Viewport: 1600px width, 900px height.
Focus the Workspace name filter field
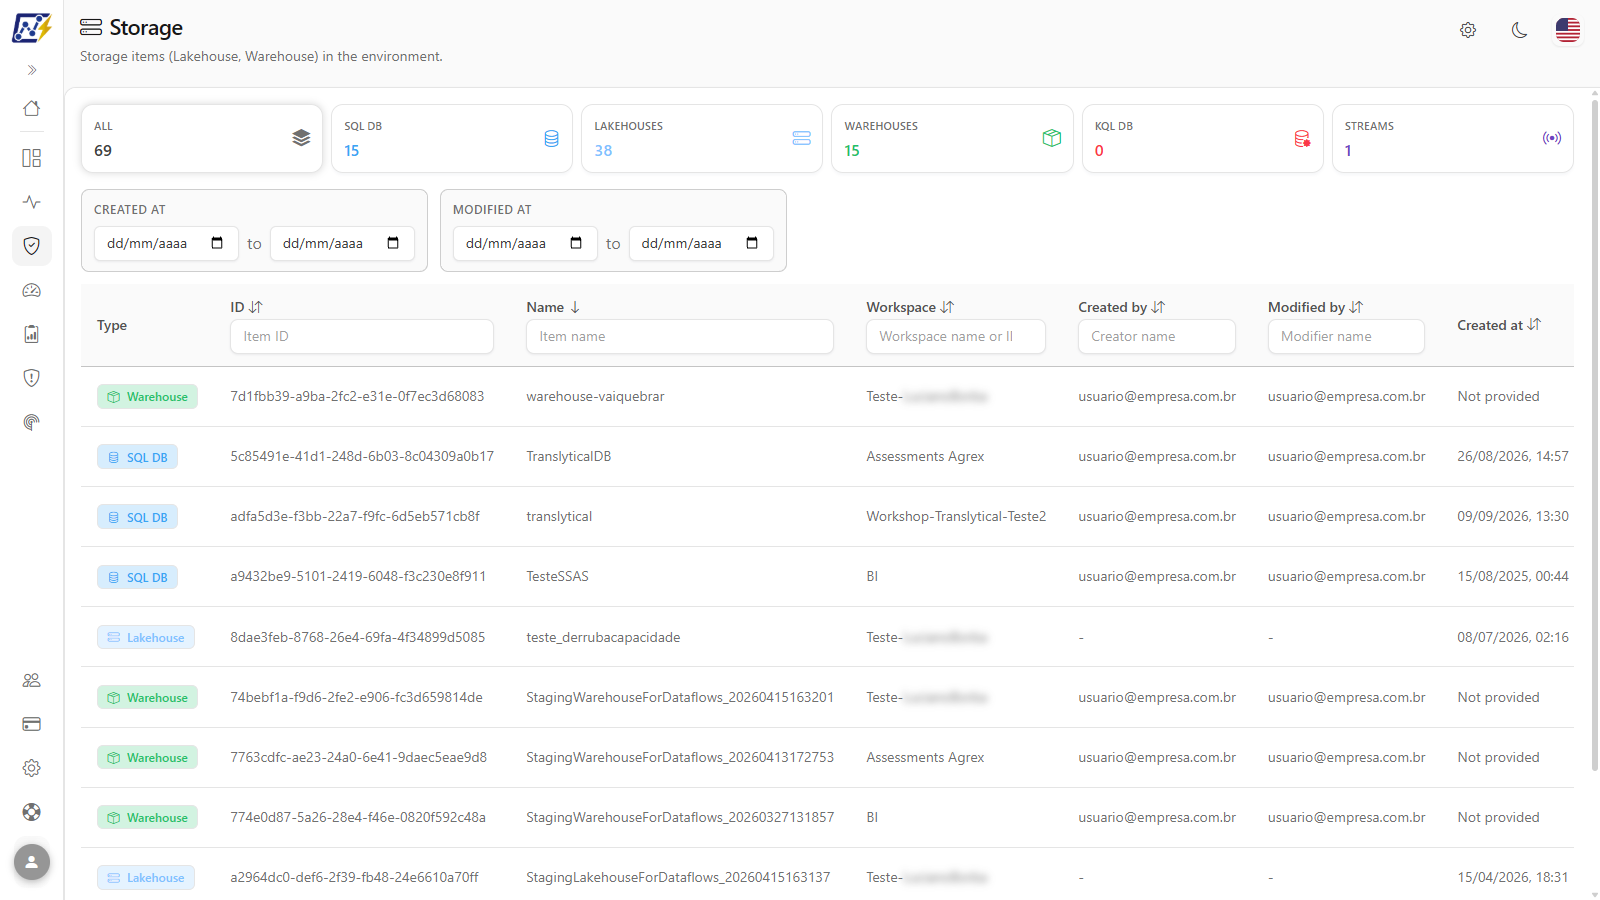click(956, 336)
